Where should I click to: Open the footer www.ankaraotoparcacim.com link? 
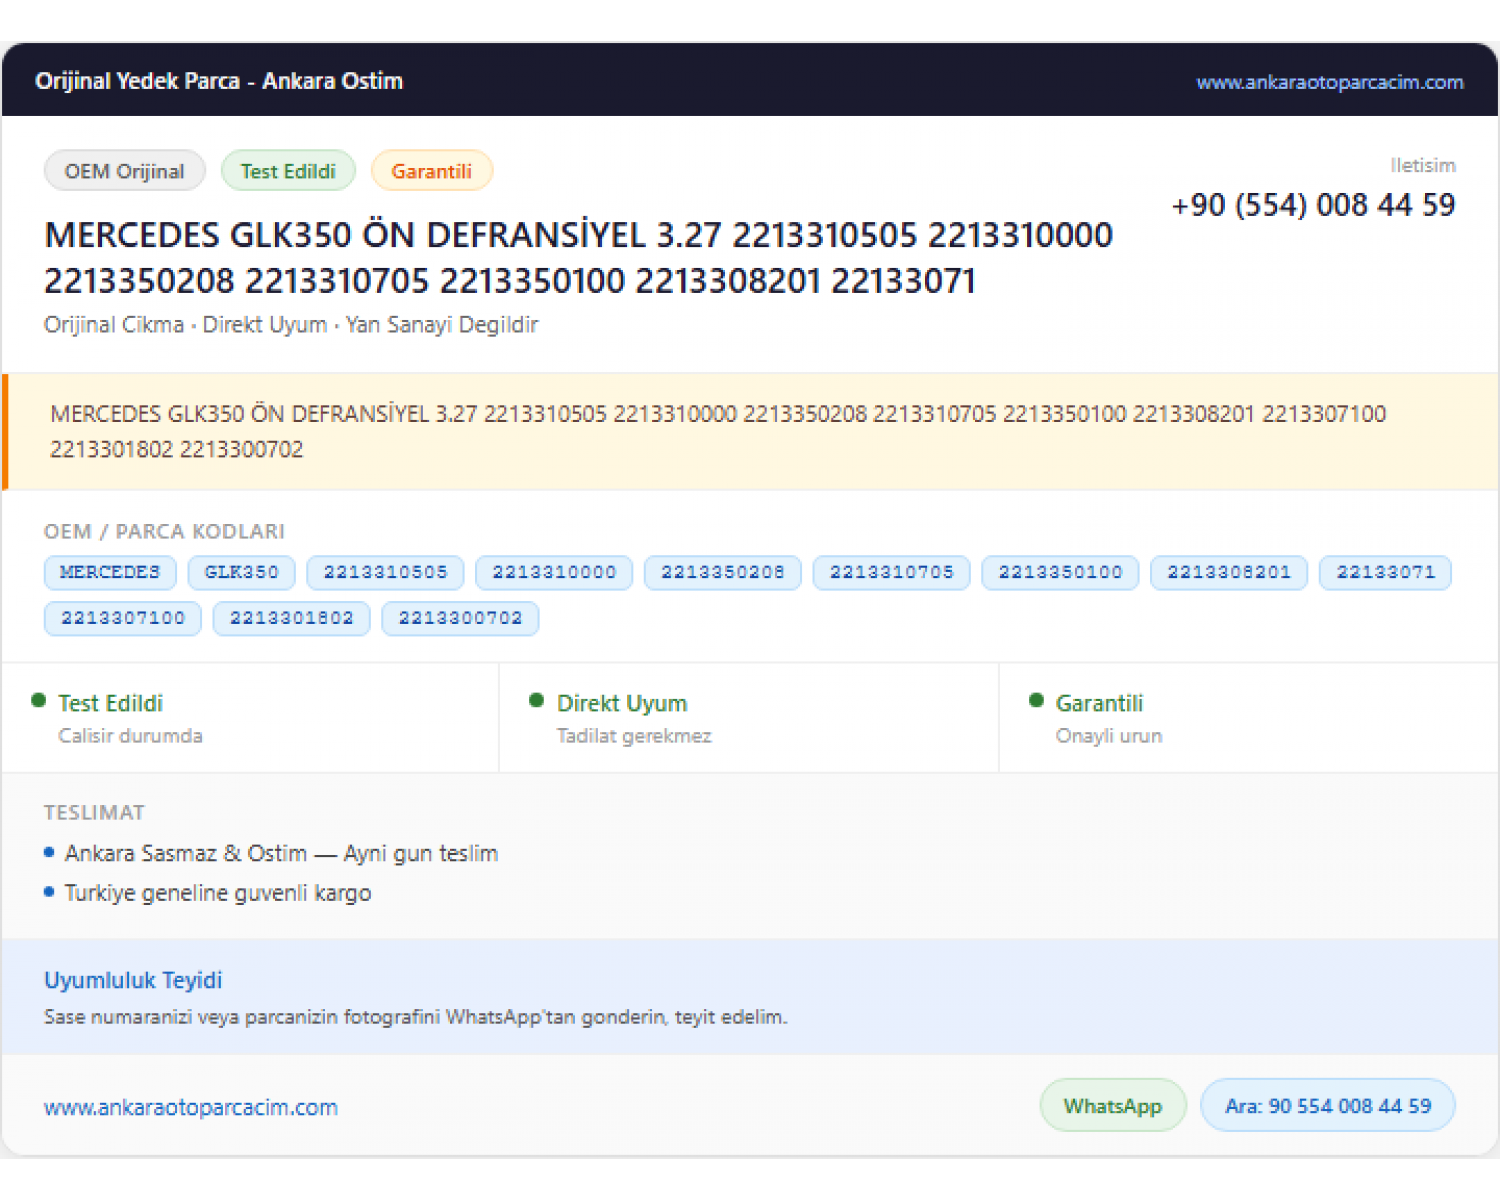tap(191, 1107)
